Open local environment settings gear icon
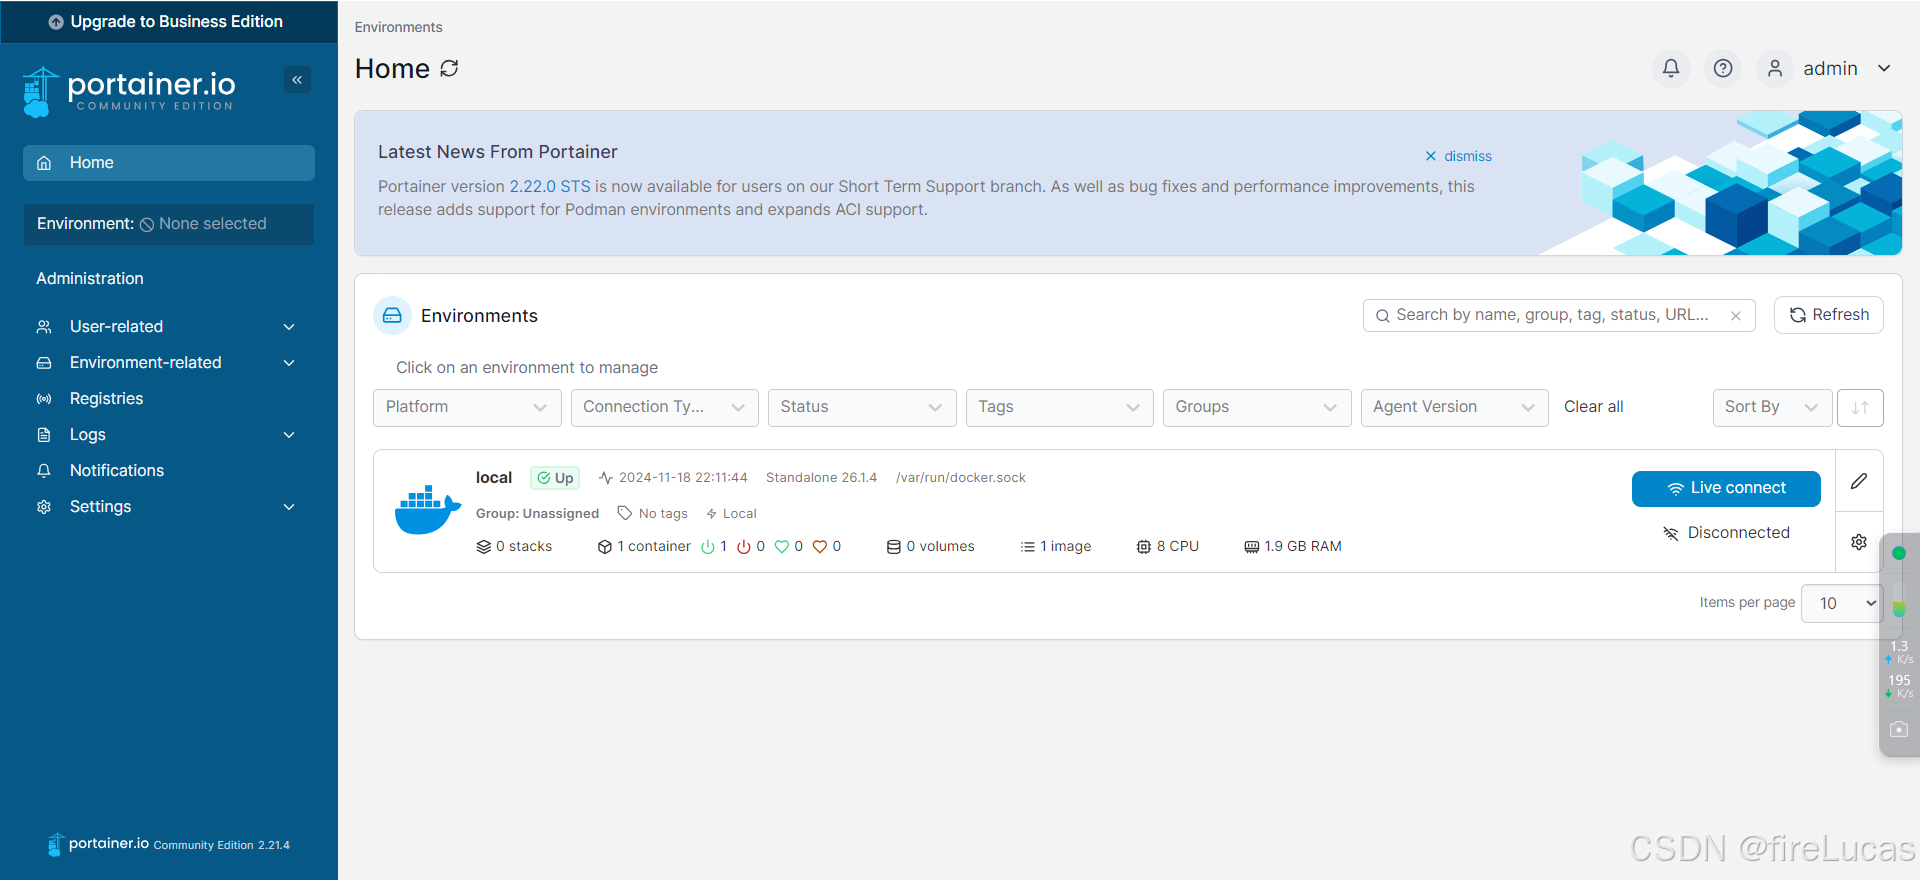Image resolution: width=1920 pixels, height=880 pixels. coord(1859,542)
